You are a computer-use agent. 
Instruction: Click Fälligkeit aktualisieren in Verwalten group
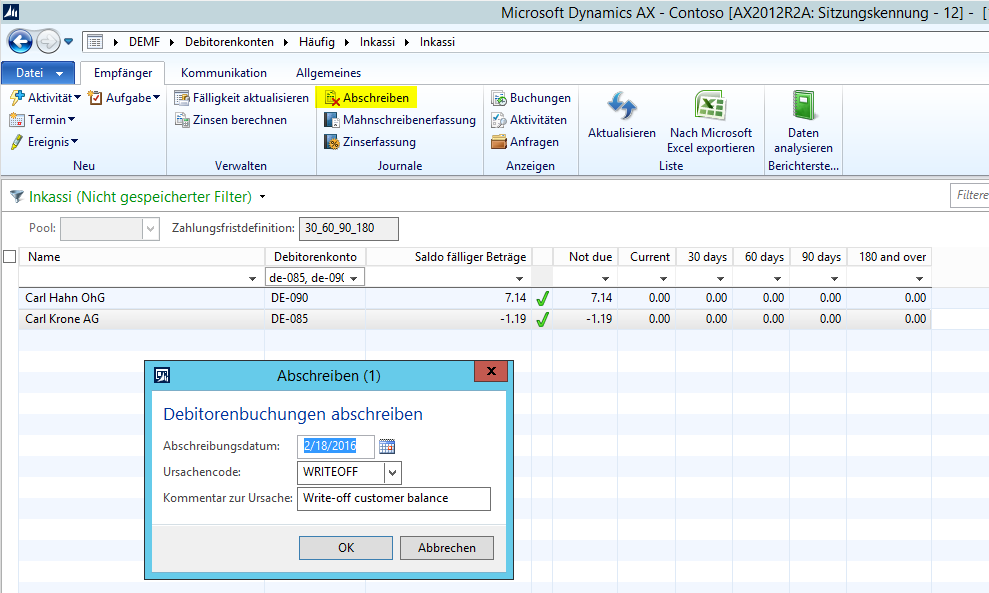(x=241, y=98)
